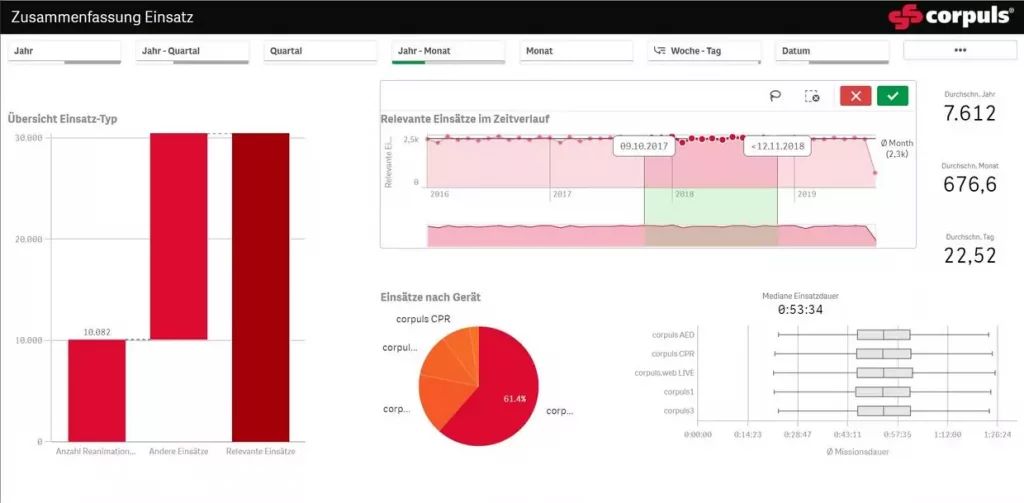Image resolution: width=1024 pixels, height=503 pixels.
Task: Click the Übersicht Einsatz-Typ chart title
Action: click(63, 118)
